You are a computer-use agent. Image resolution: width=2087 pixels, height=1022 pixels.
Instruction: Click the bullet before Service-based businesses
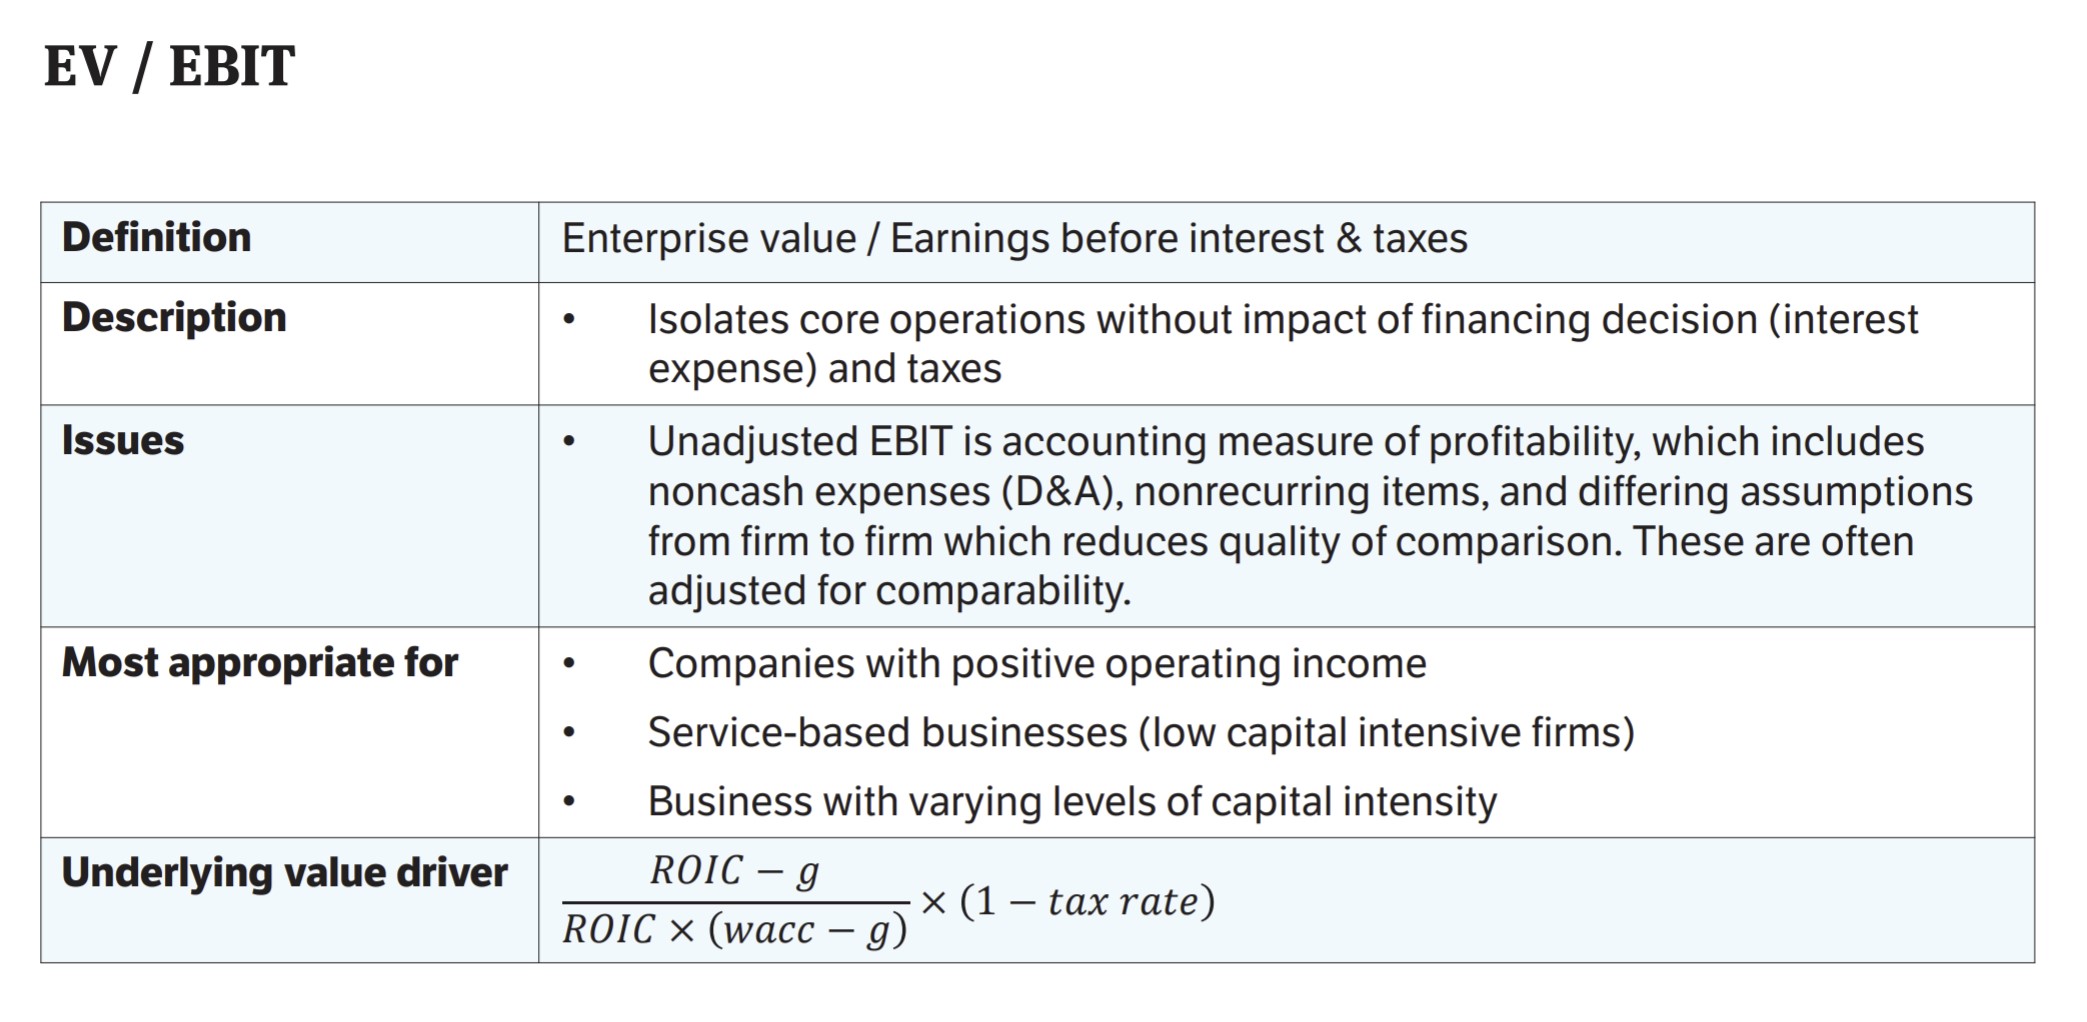(x=569, y=733)
